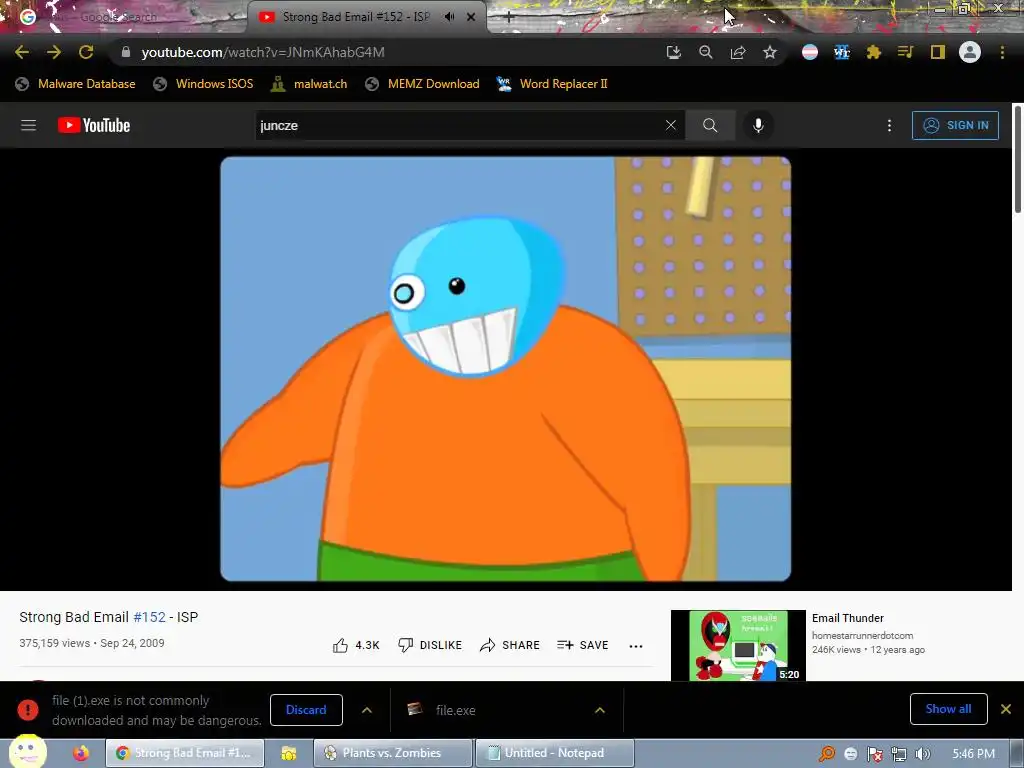Click the SHARE button
Screen dimensions: 1024x768
pyautogui.click(x=509, y=645)
